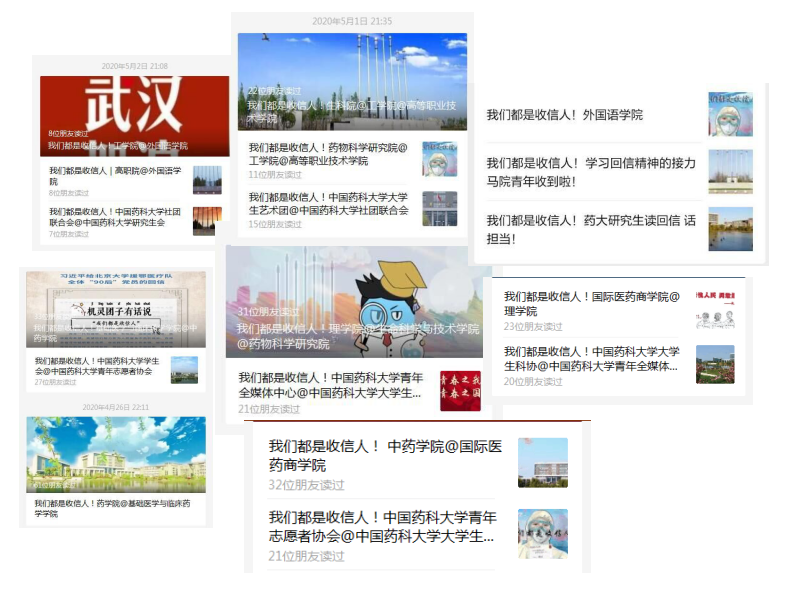Open 中药学院@国际医药商学院 article title
Image resolution: width=787 pixels, height=592 pixels.
[384, 455]
